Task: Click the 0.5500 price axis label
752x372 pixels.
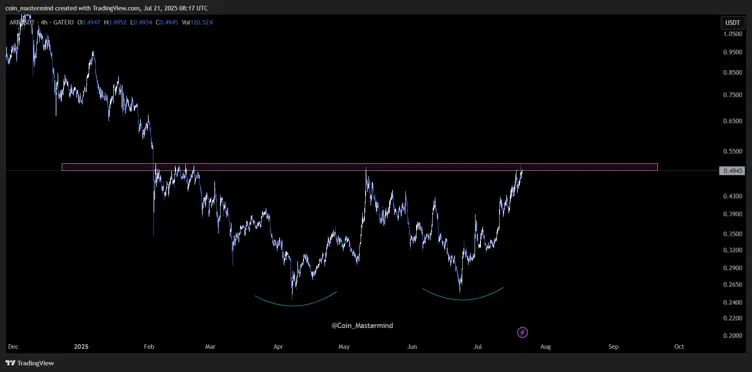Action: tap(733, 151)
